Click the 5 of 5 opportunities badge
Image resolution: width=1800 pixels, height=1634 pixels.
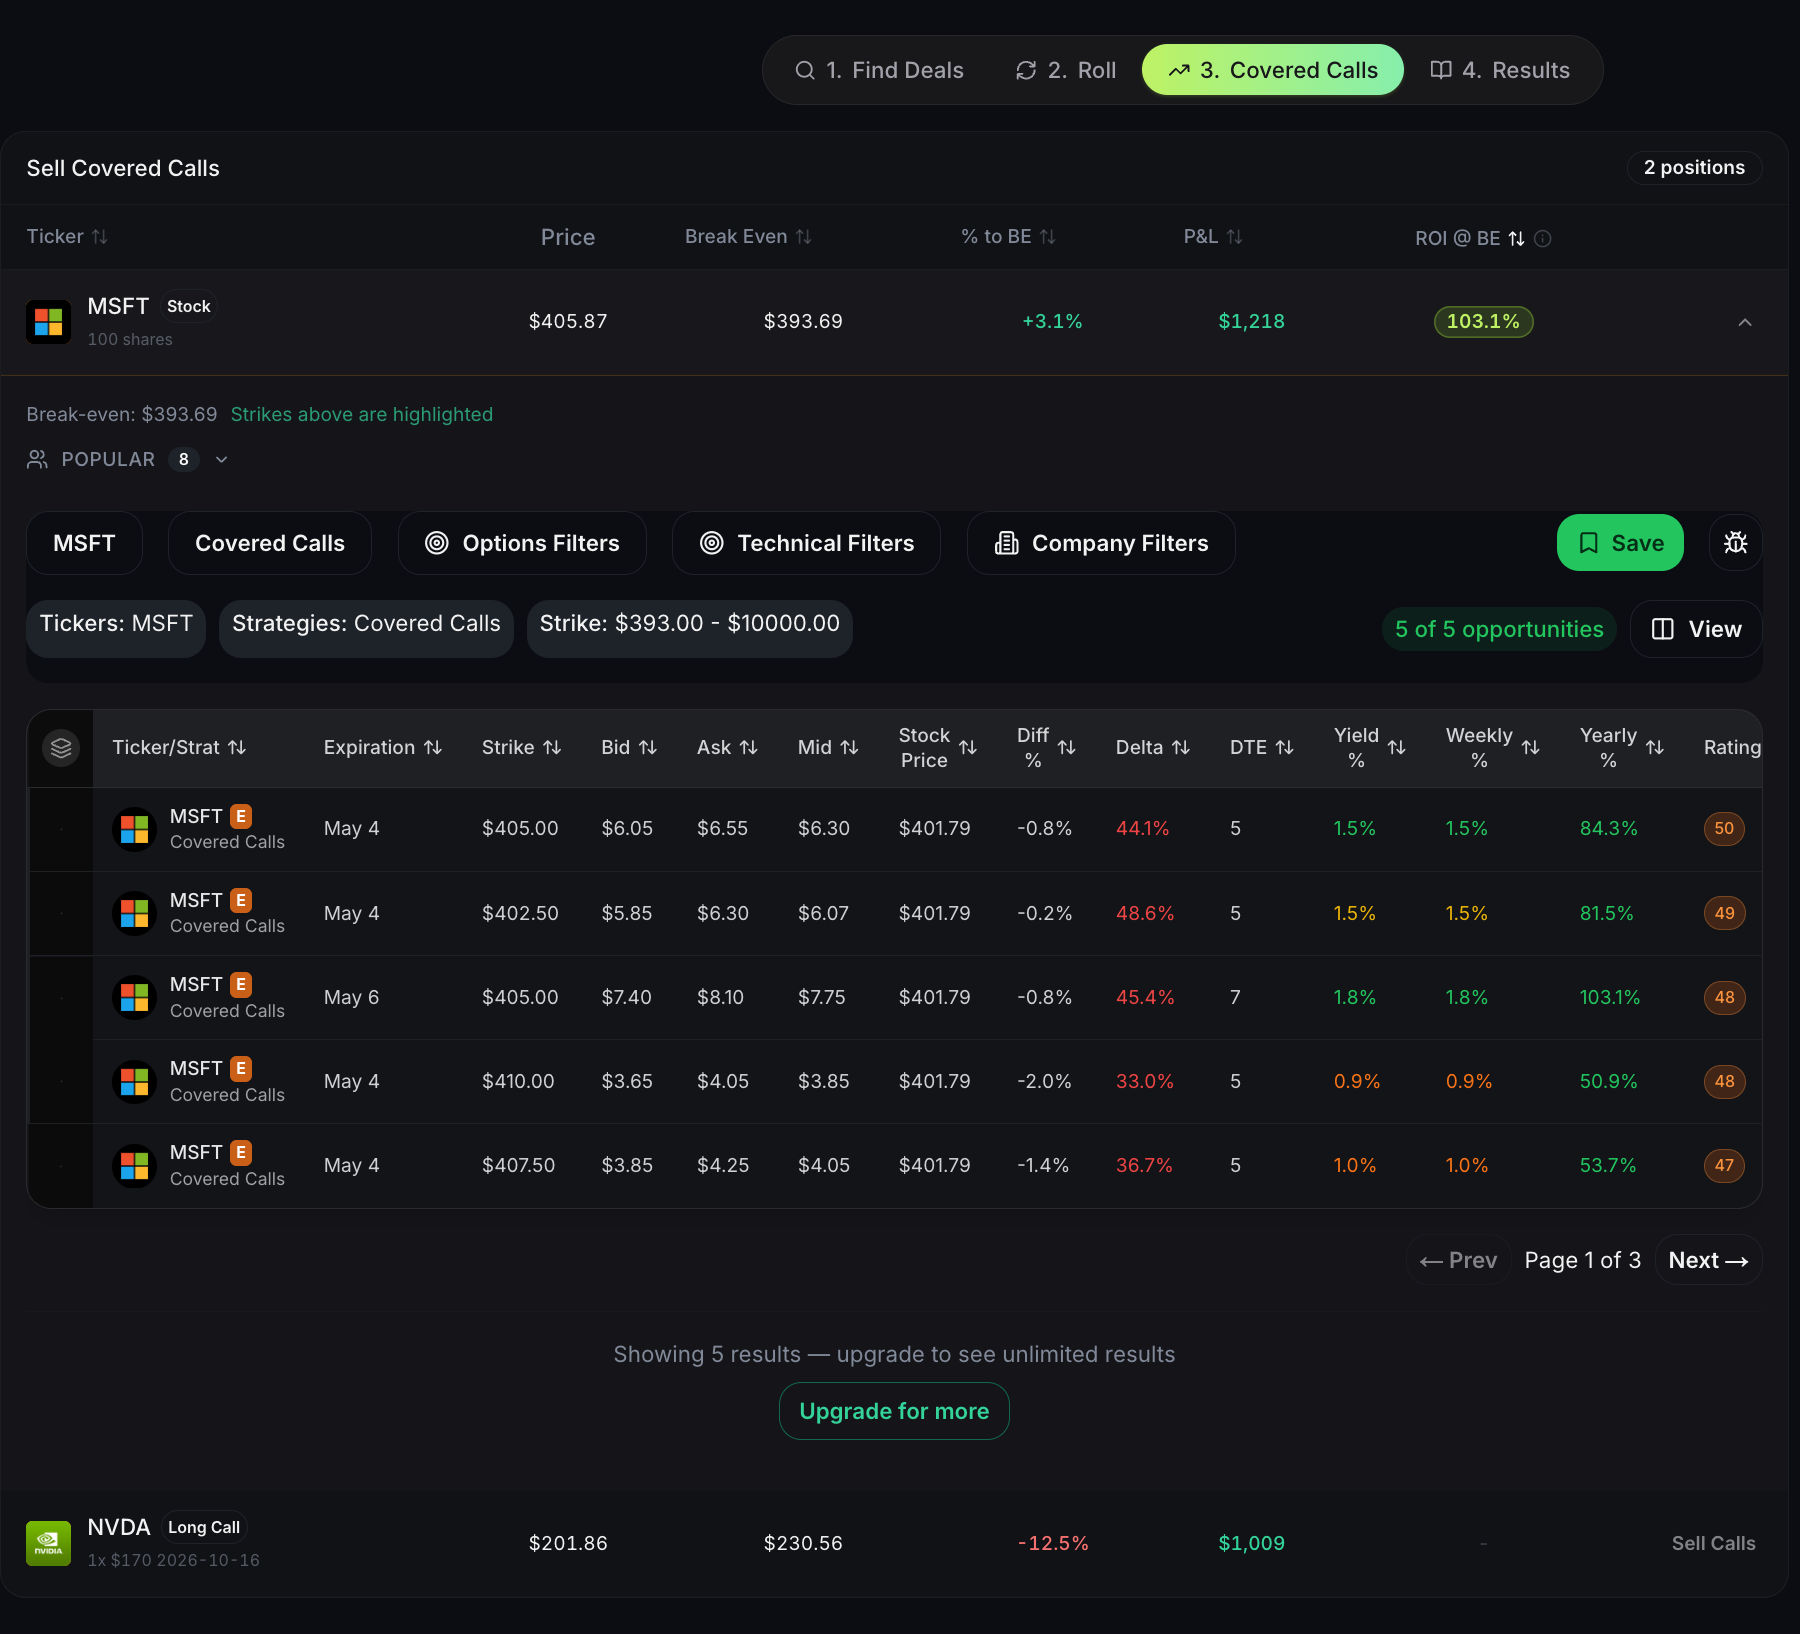1499,629
